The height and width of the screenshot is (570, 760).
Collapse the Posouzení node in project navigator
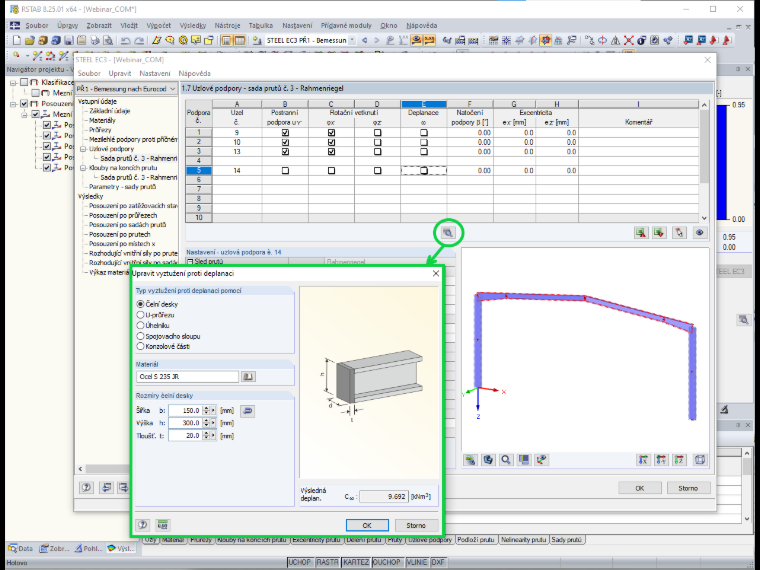point(14,104)
